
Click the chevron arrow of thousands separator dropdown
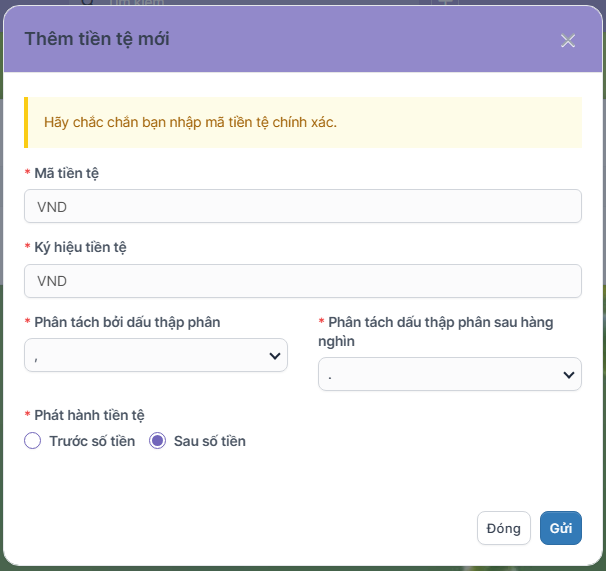pos(569,375)
